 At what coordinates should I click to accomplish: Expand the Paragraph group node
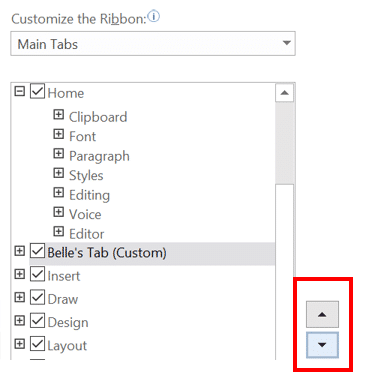click(58, 154)
